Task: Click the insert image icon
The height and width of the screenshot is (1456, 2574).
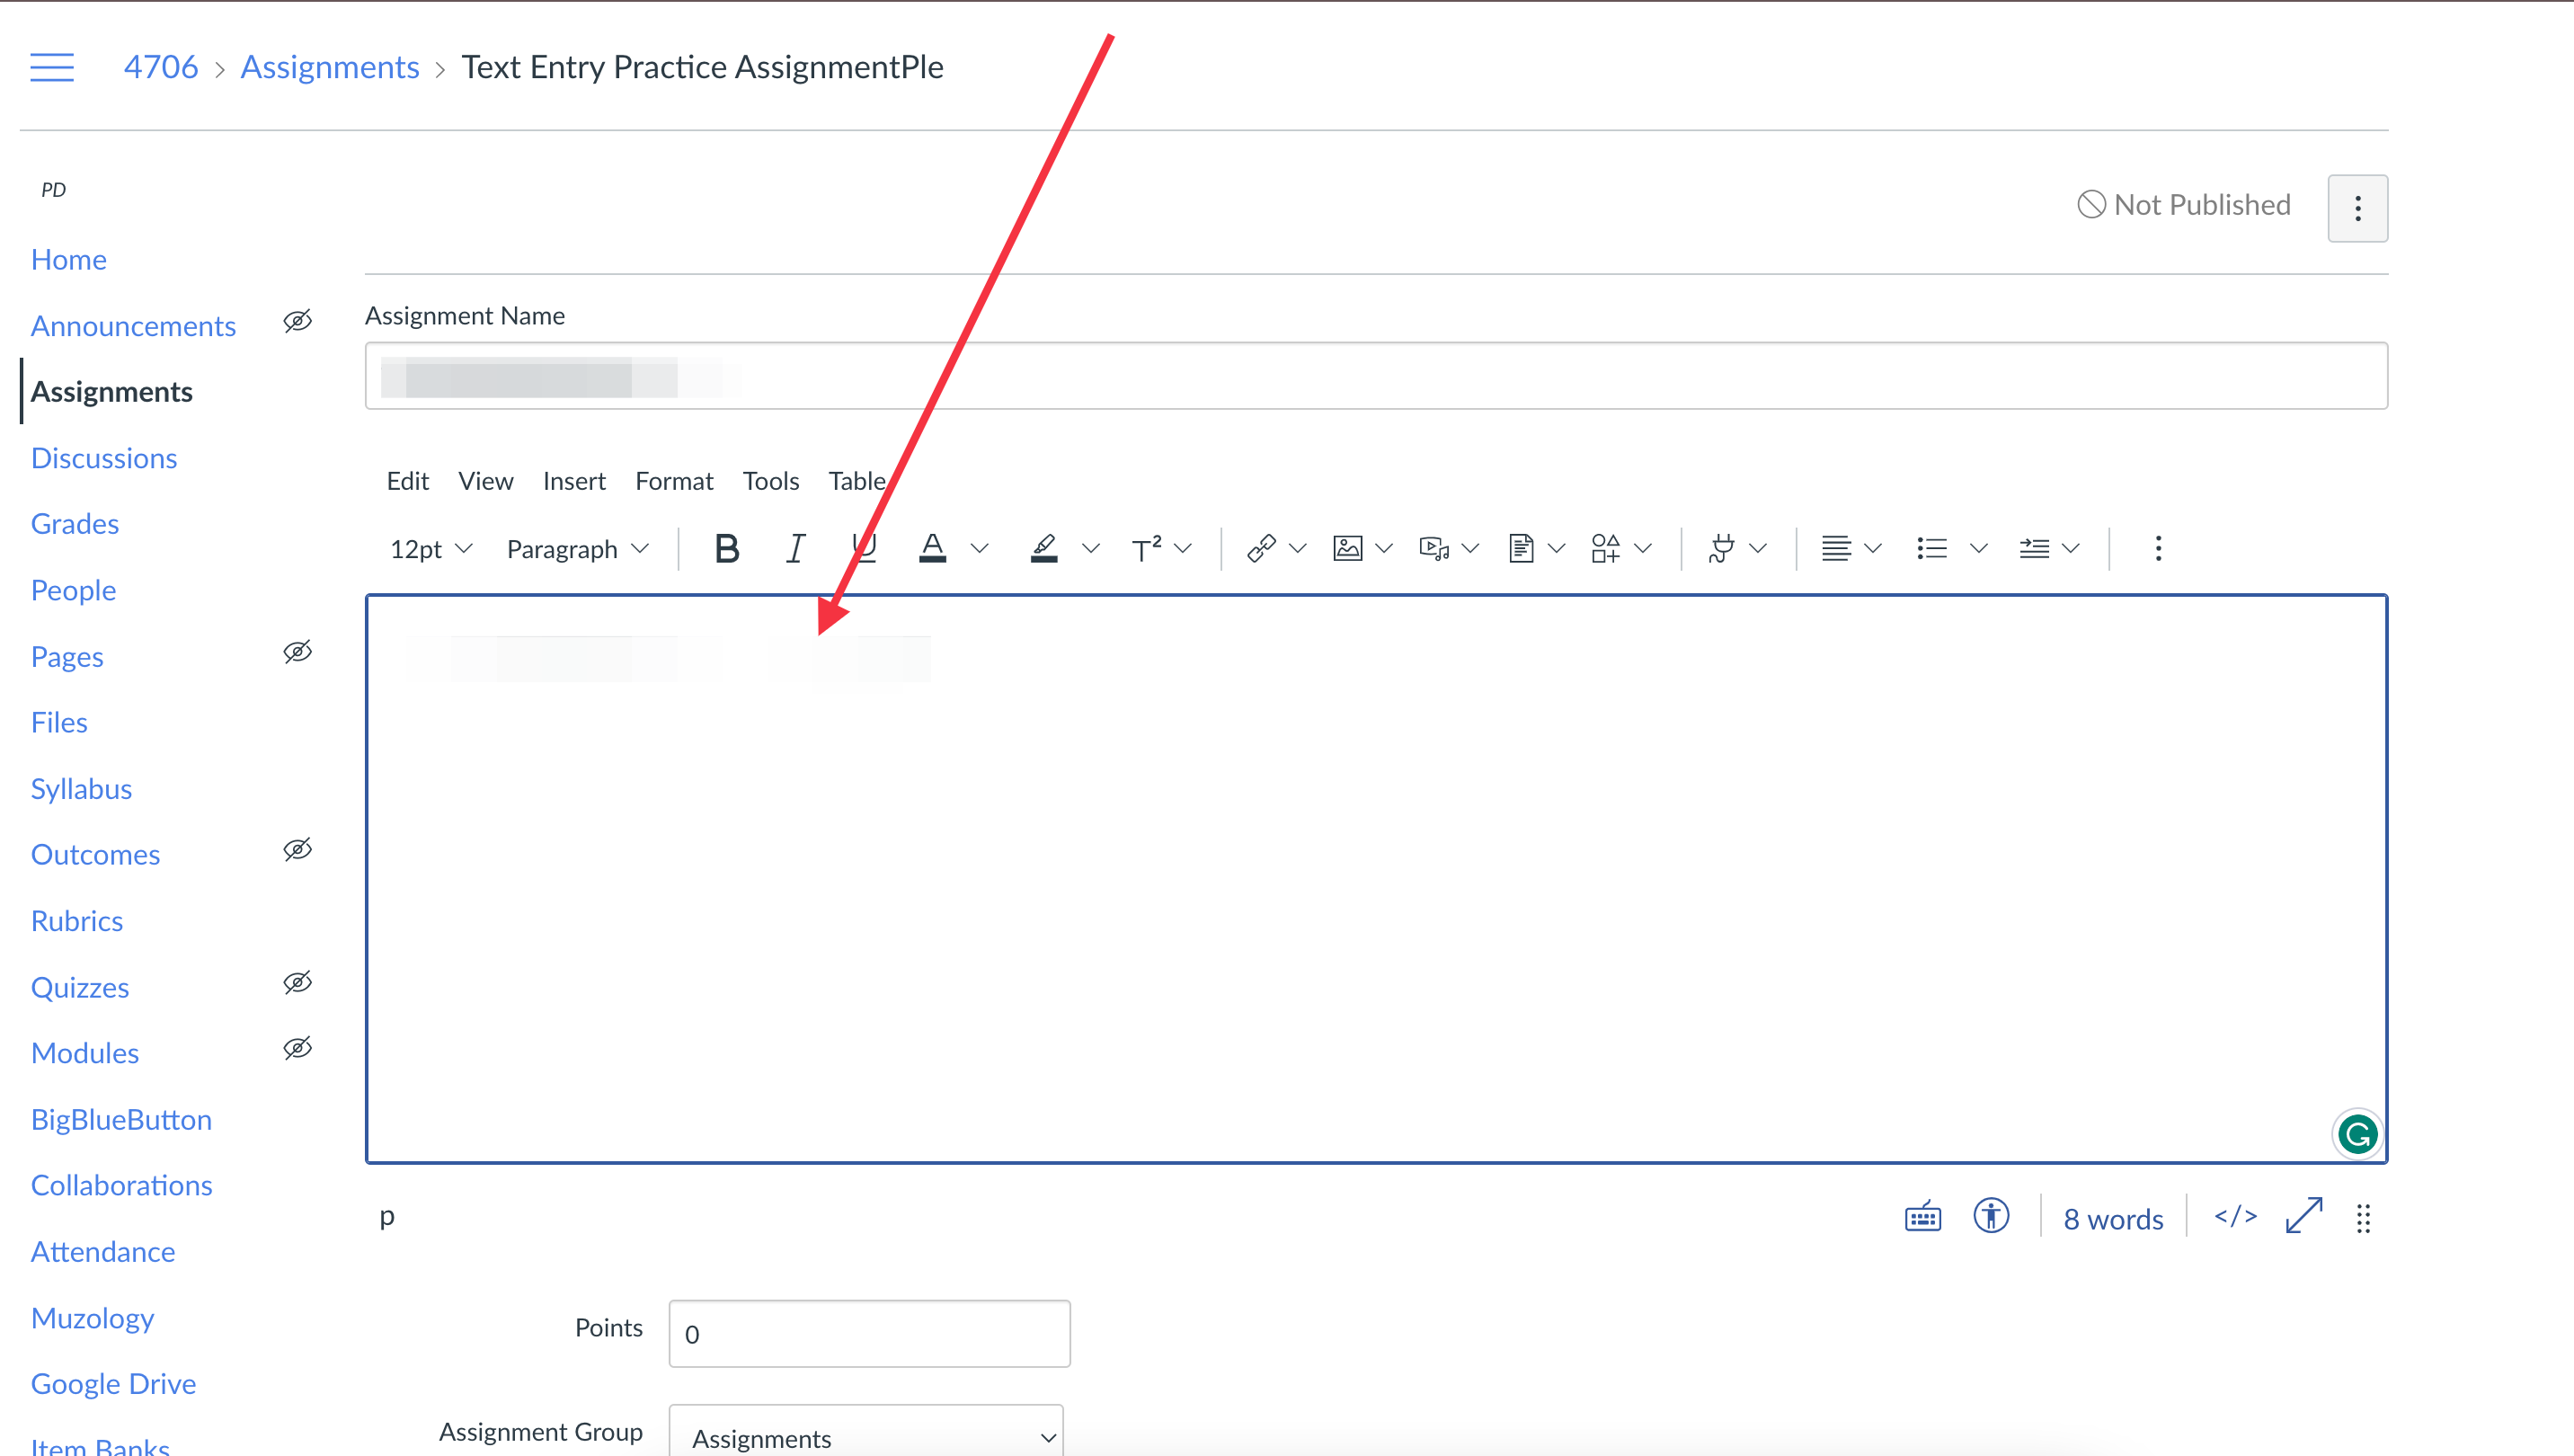Action: tap(1348, 549)
